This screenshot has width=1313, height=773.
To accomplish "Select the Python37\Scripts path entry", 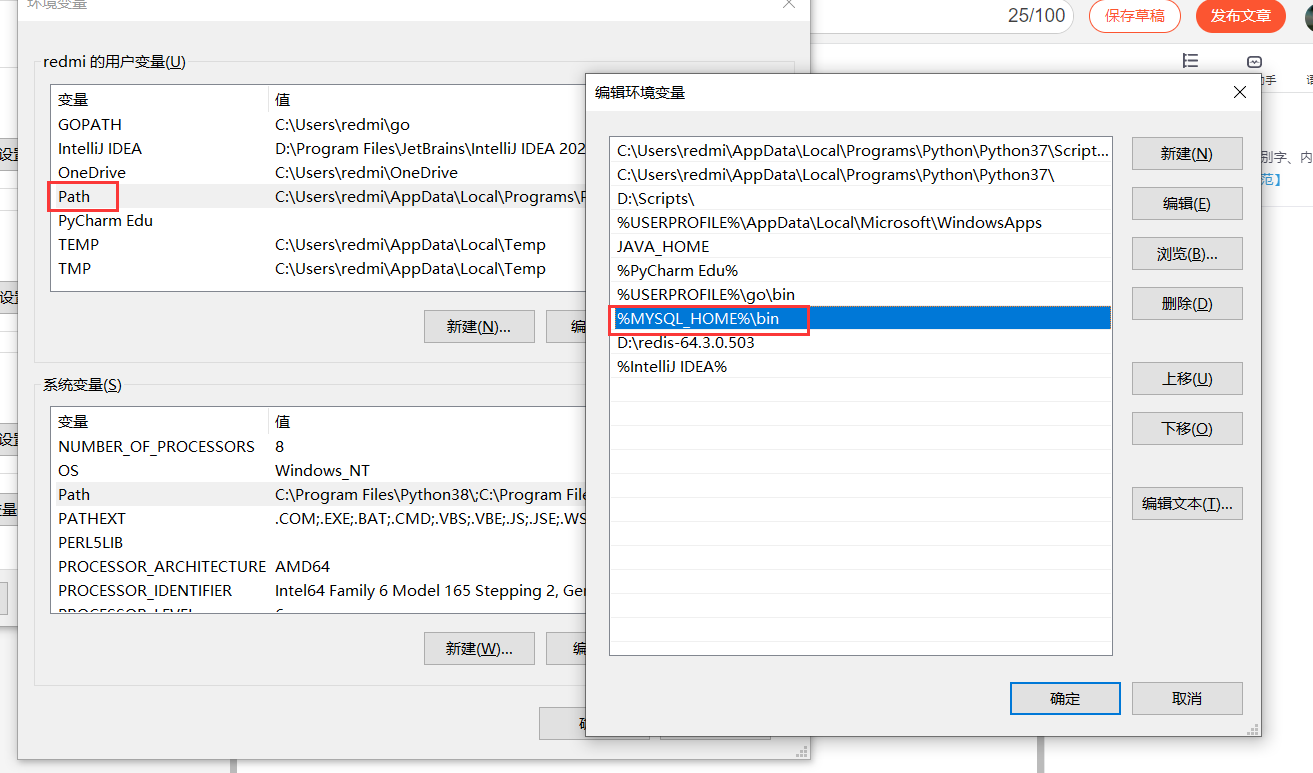I will 861,151.
